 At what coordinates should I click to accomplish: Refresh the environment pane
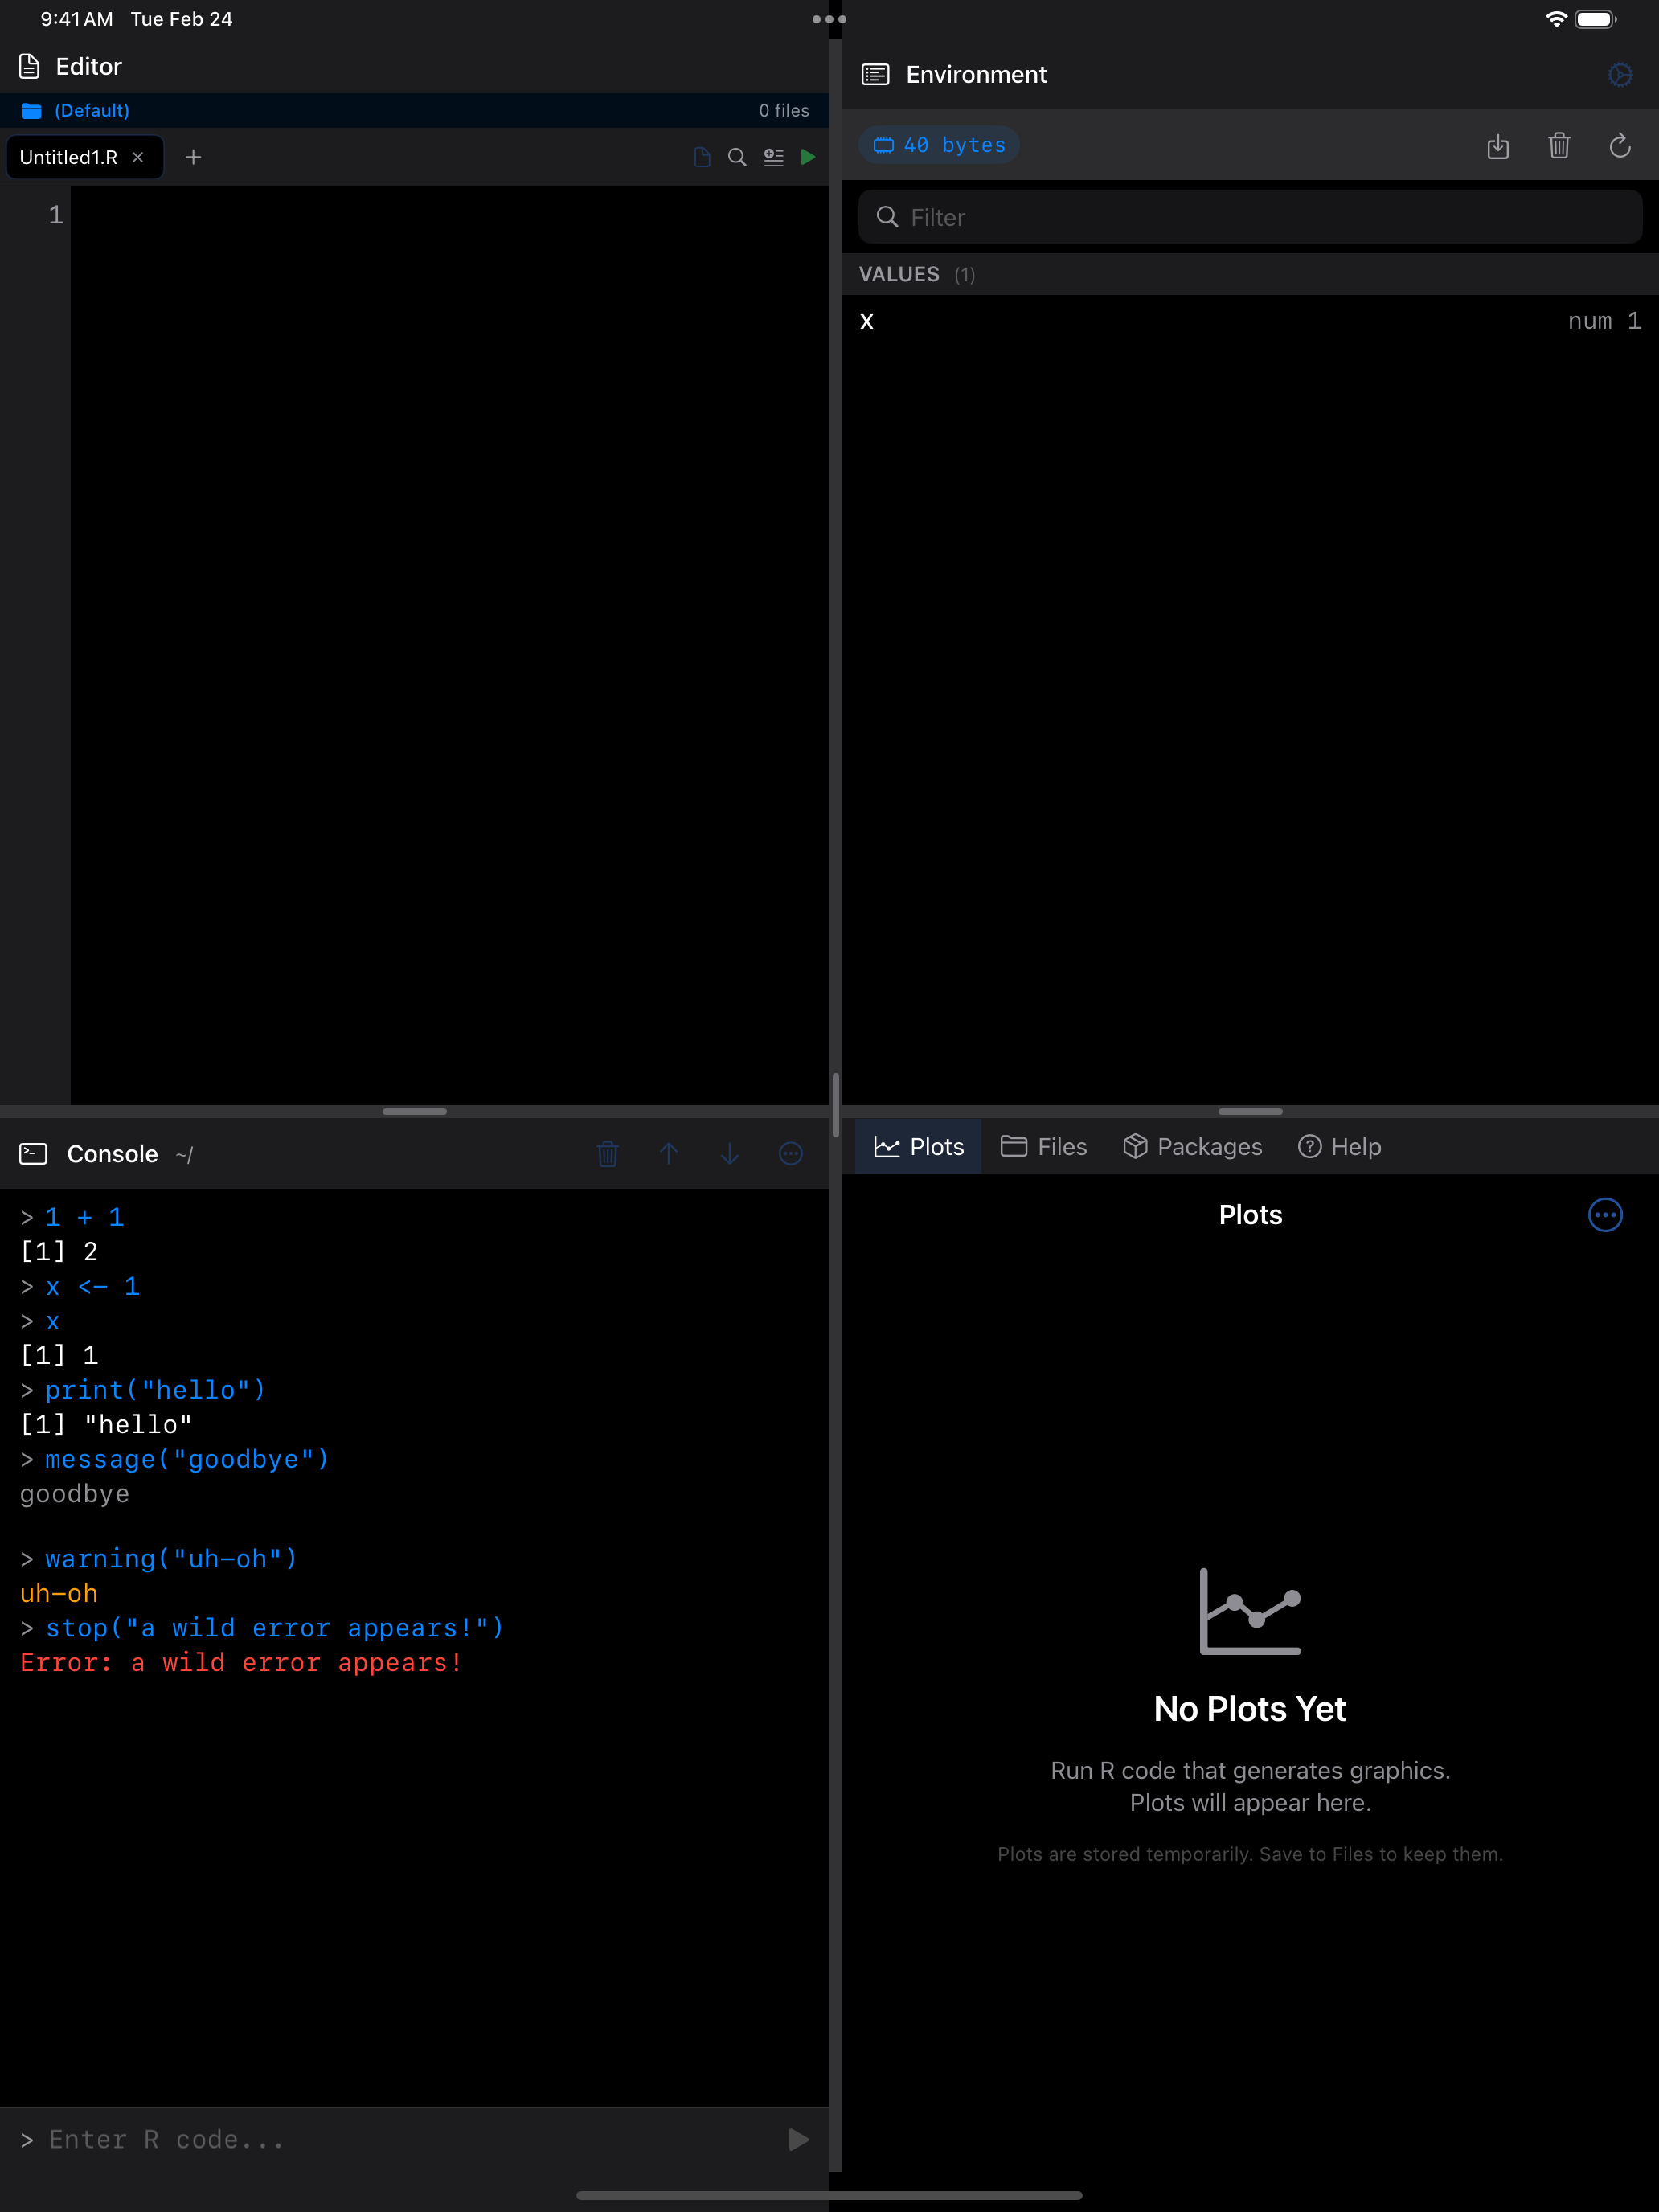[x=1620, y=146]
